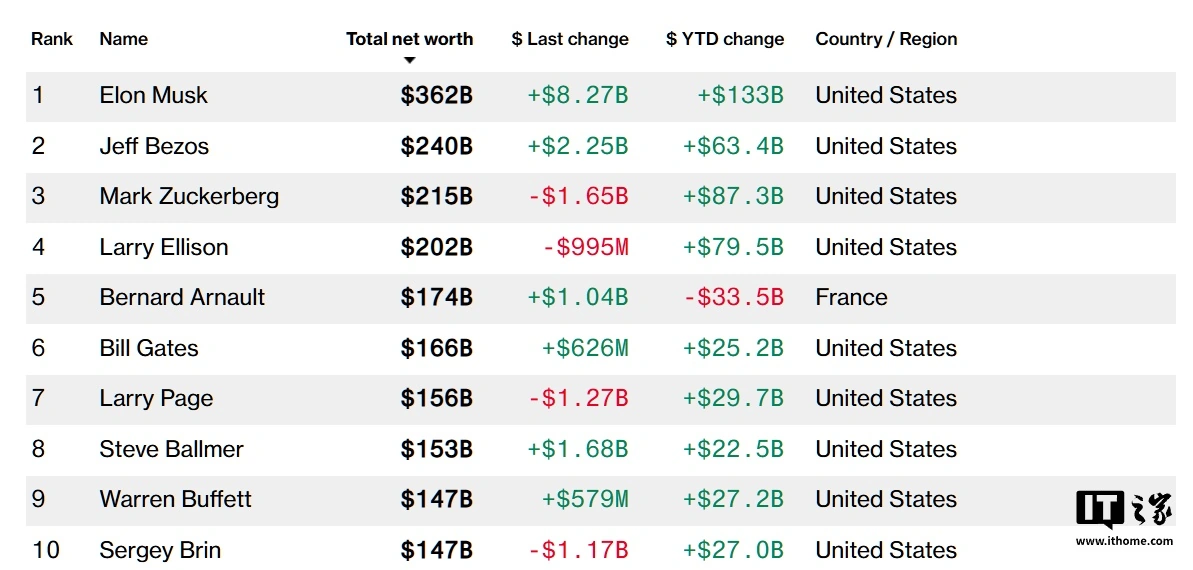Click the Rank column header

pyautogui.click(x=52, y=39)
